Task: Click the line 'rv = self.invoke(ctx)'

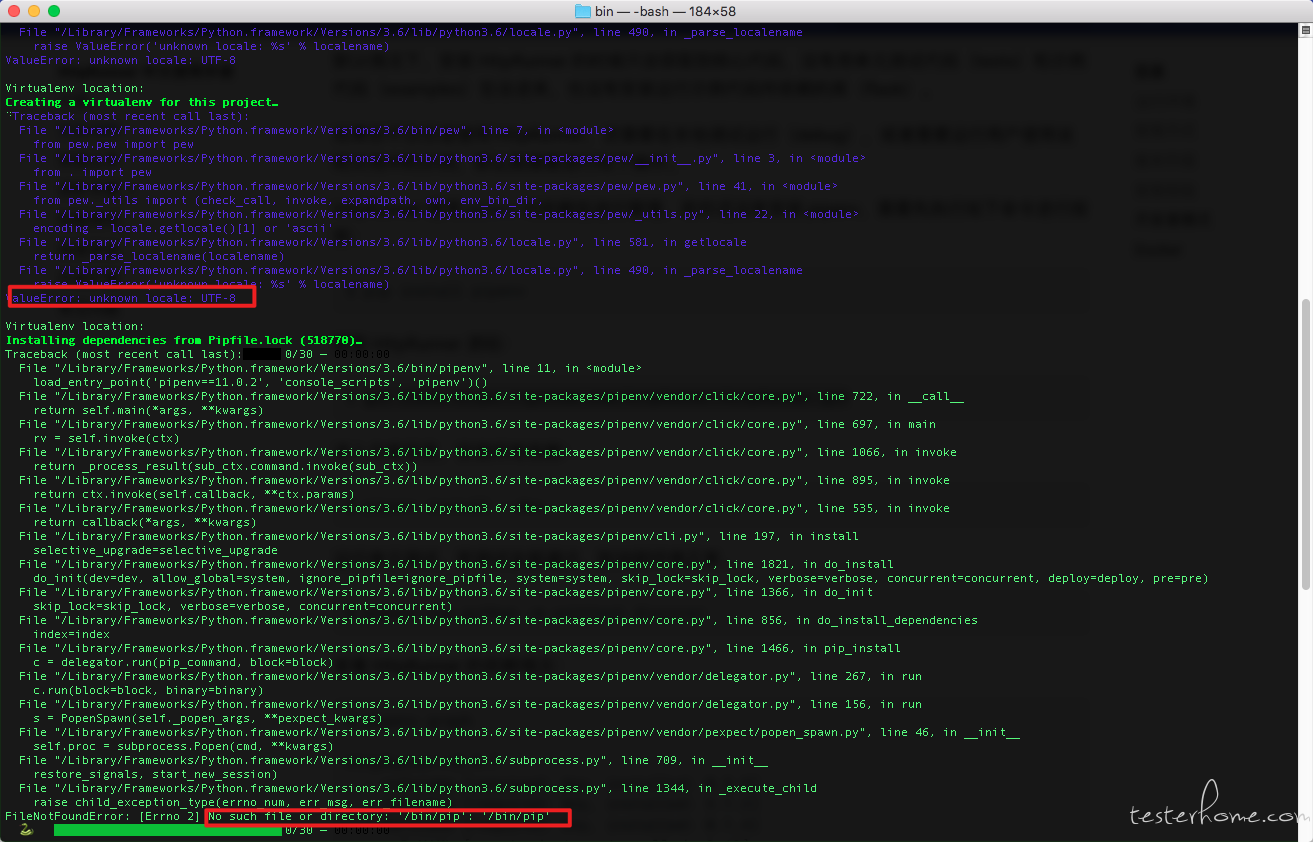Action: pos(107,438)
